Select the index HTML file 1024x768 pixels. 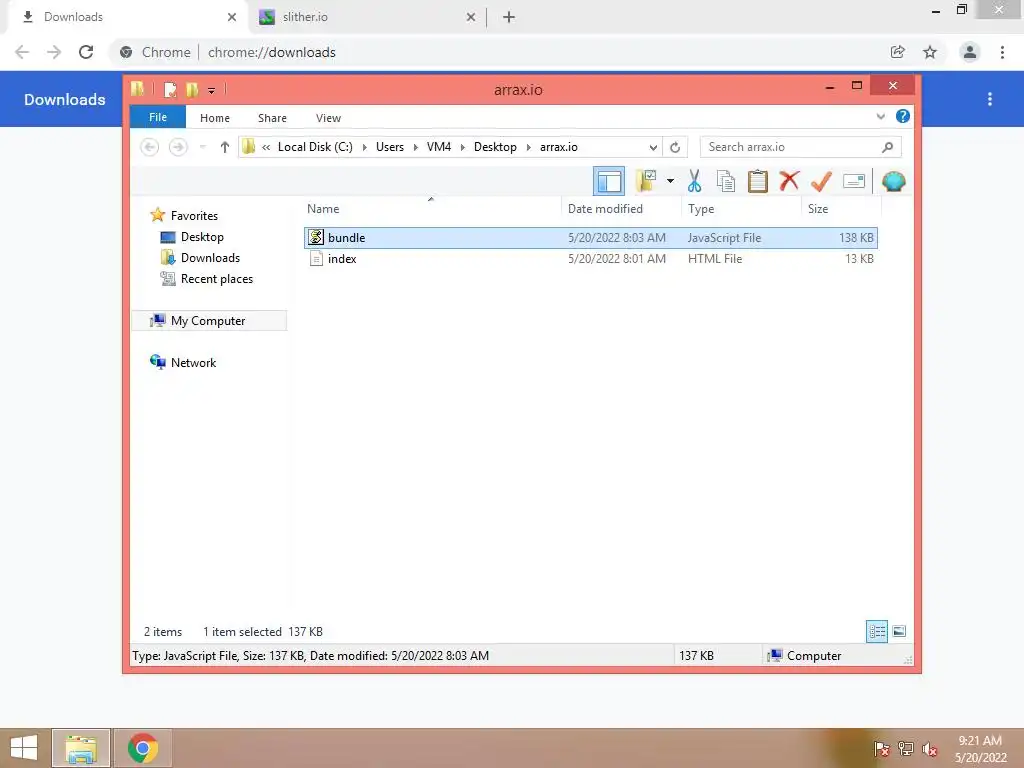[590, 259]
